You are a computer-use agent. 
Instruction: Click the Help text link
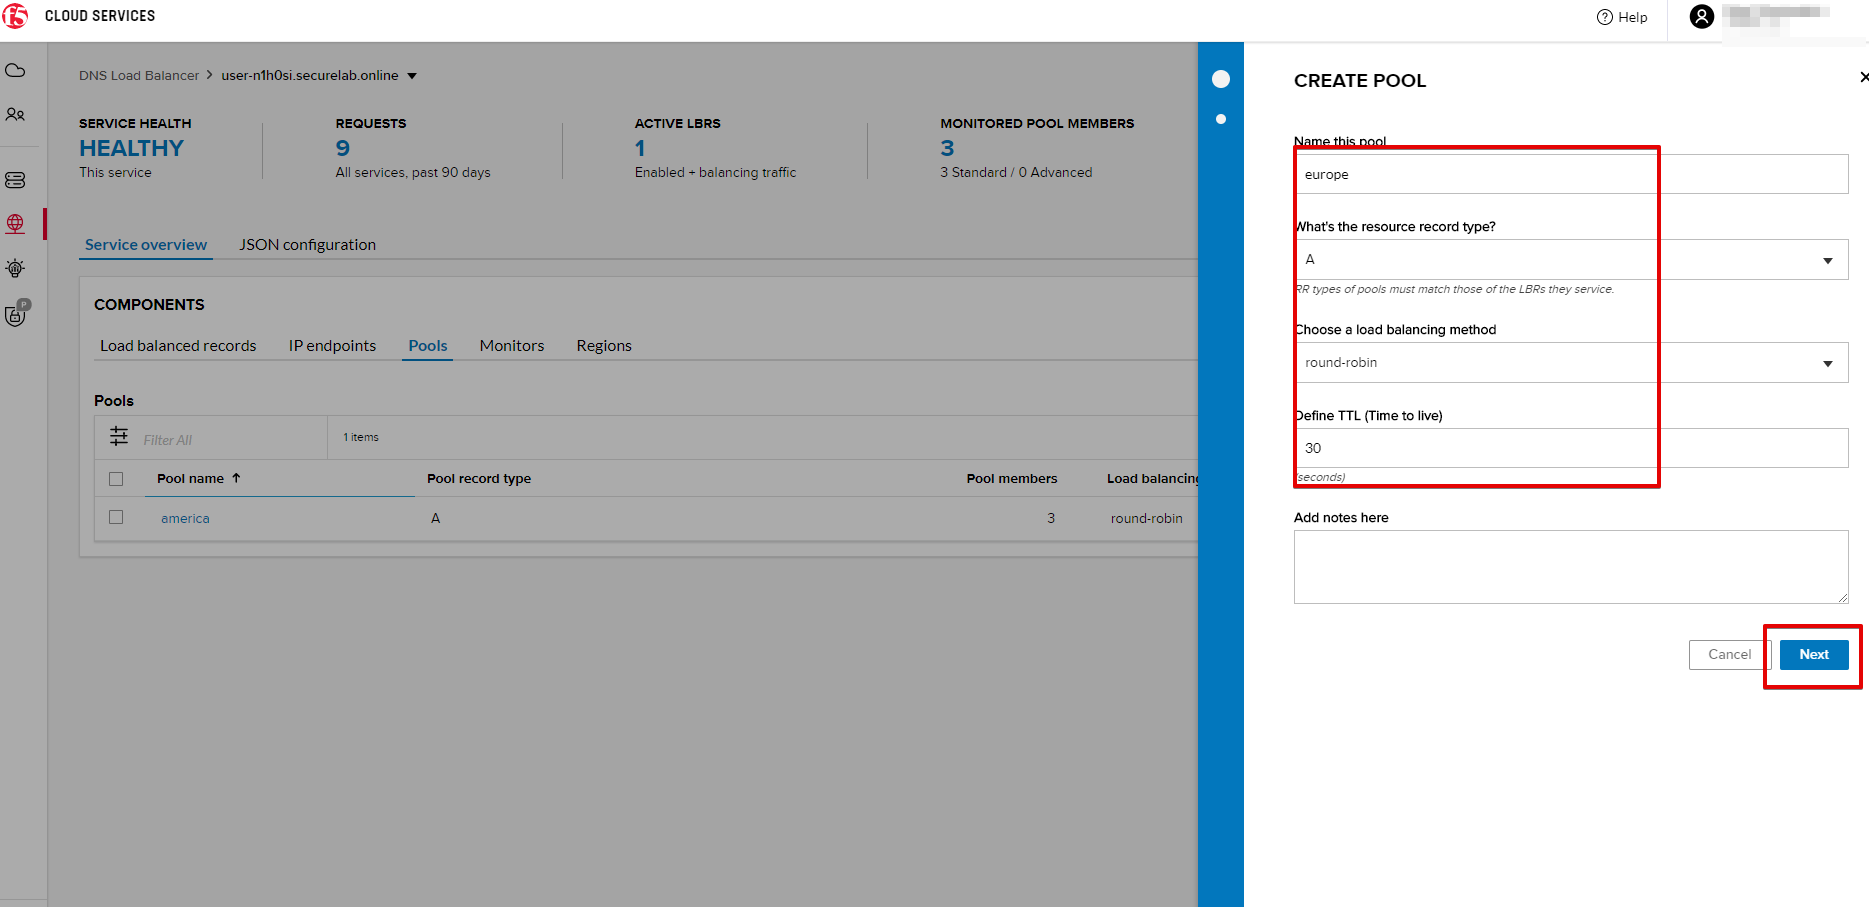pyautogui.click(x=1633, y=17)
